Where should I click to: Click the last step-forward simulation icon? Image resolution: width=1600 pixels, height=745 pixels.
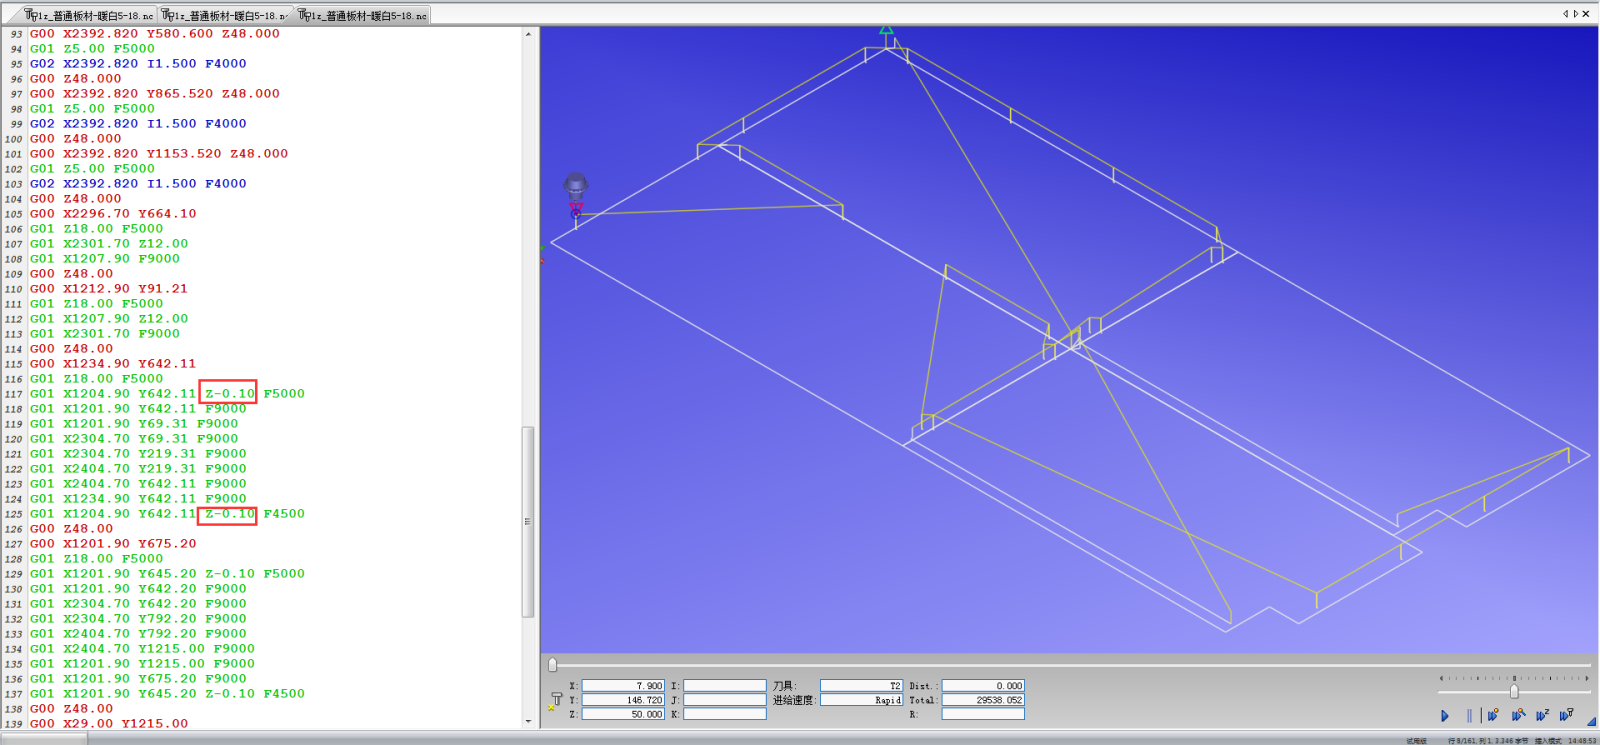(1566, 715)
